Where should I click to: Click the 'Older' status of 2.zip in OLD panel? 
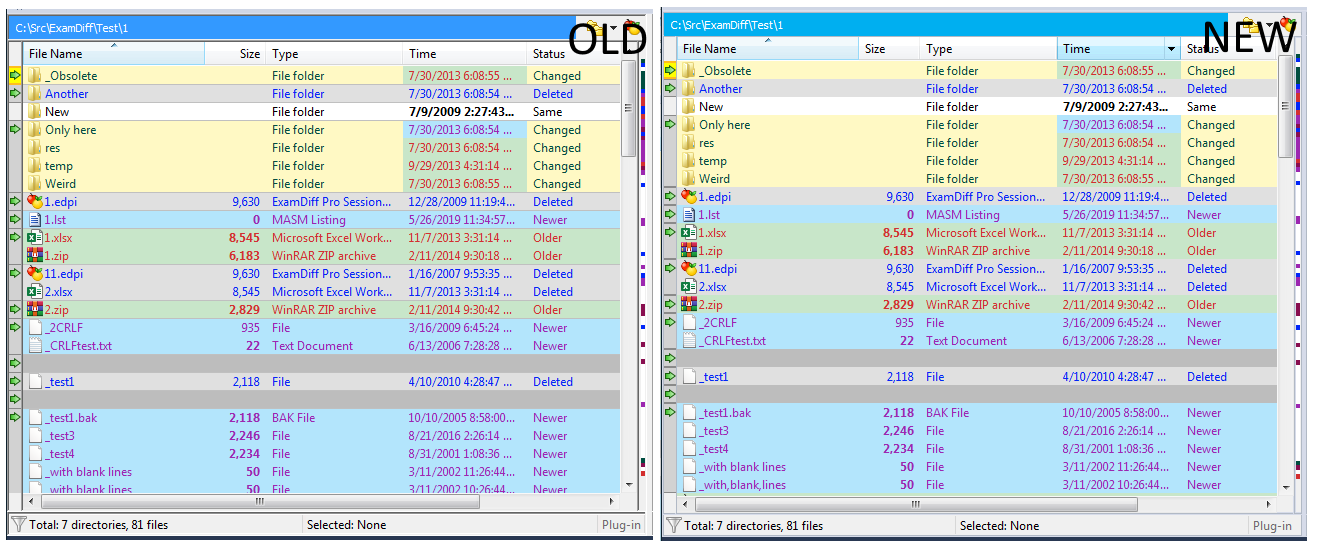(548, 310)
